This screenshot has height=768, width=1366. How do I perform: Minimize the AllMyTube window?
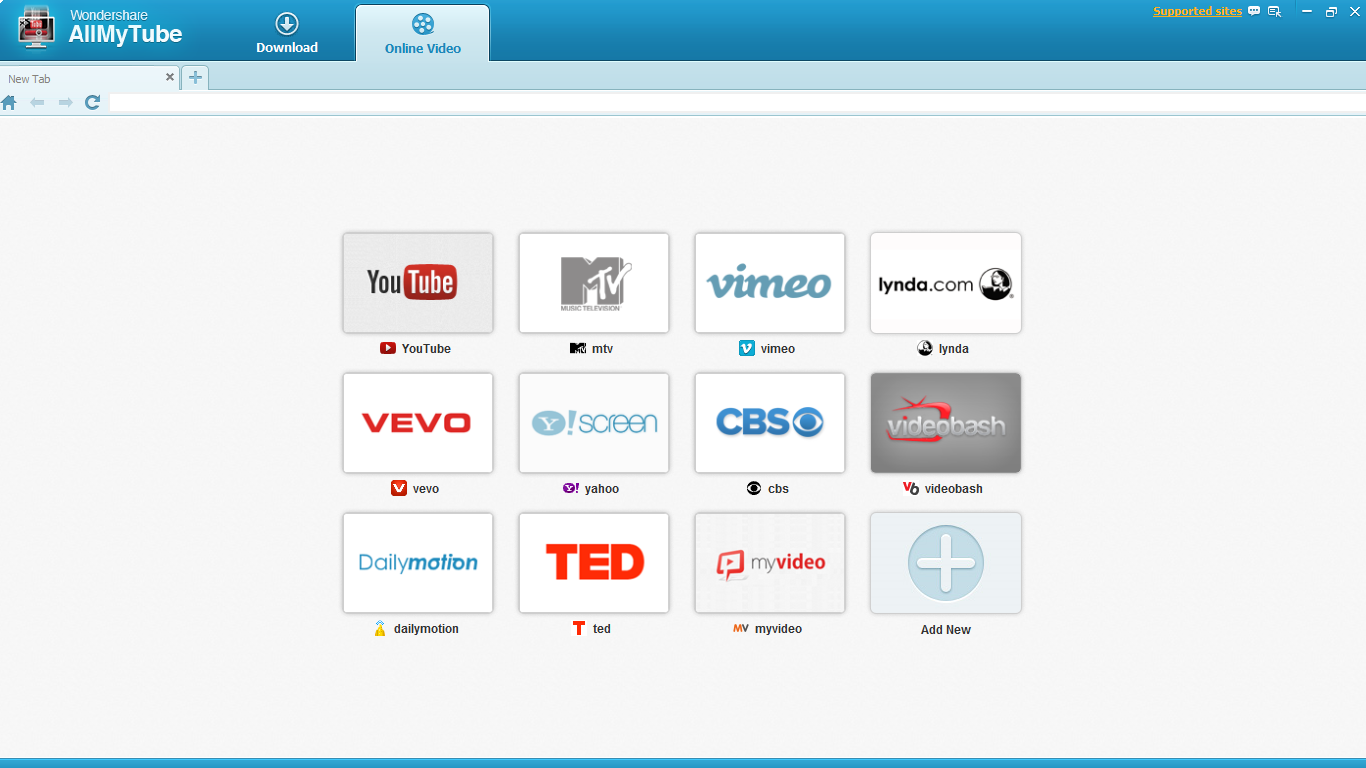coord(1308,12)
